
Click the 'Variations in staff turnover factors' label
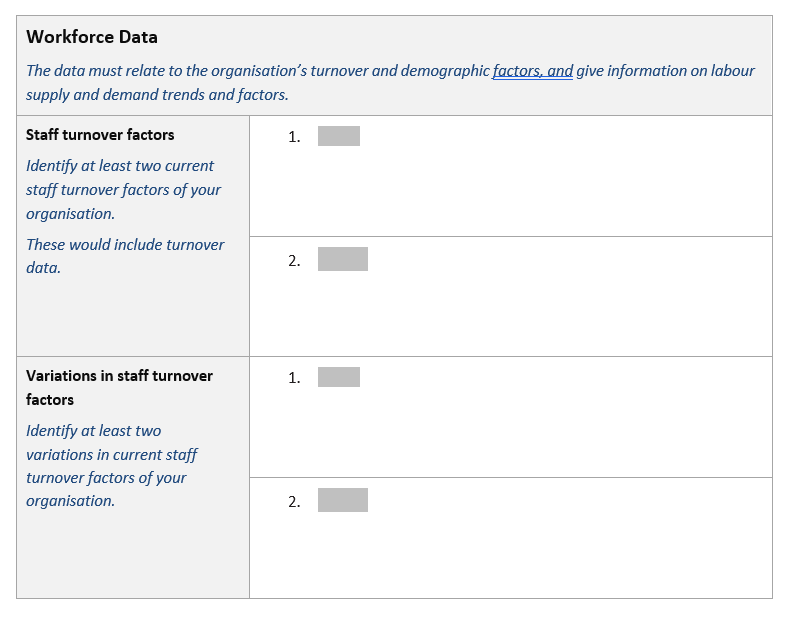click(x=119, y=388)
